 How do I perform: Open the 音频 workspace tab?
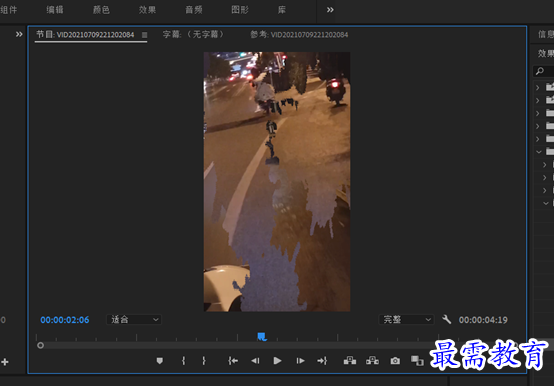pyautogui.click(x=194, y=10)
